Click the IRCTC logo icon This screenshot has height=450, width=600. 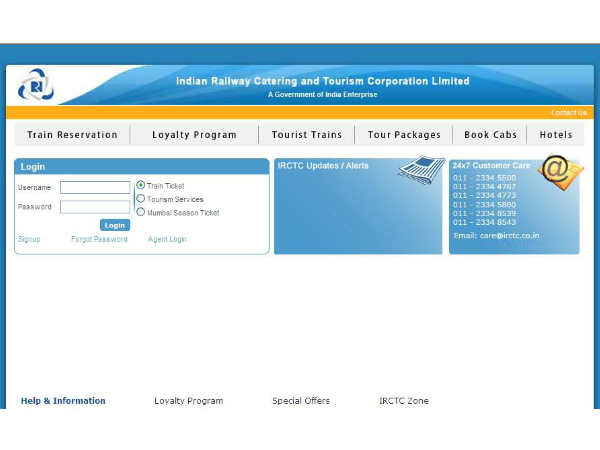pyautogui.click(x=34, y=84)
